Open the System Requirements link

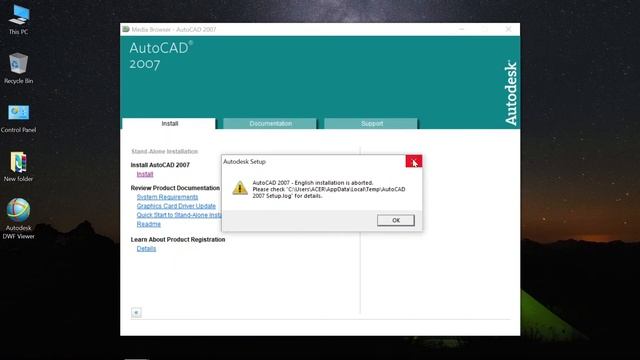click(x=167, y=197)
